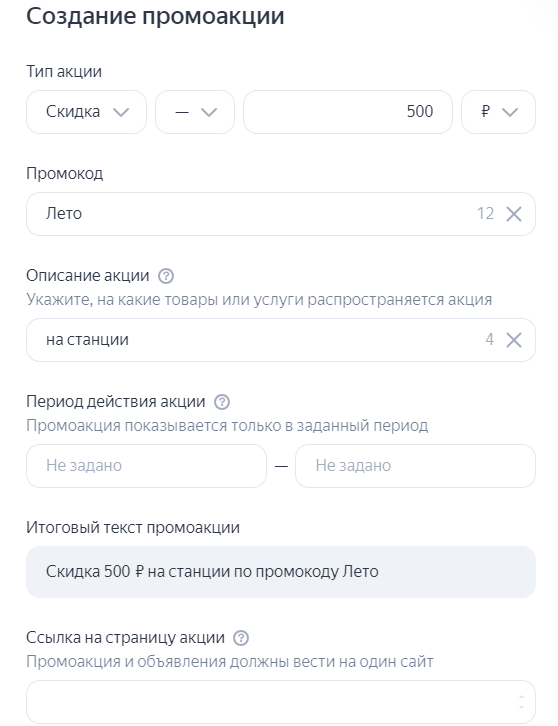Click the Промокод field label

pyautogui.click(x=64, y=174)
